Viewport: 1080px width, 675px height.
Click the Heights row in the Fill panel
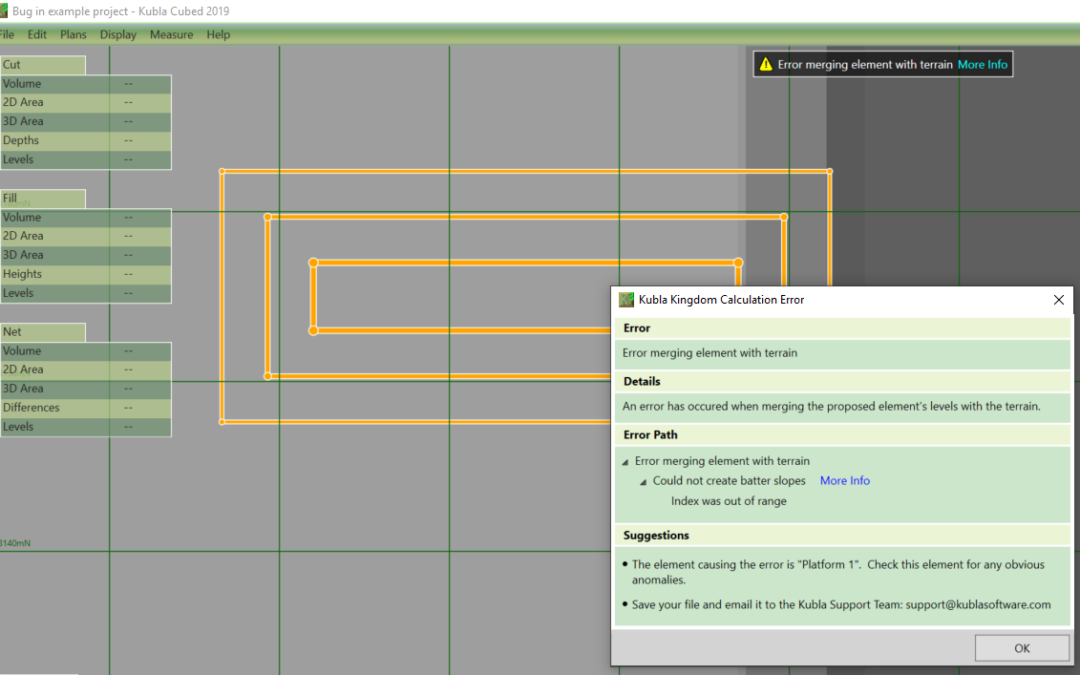85,274
